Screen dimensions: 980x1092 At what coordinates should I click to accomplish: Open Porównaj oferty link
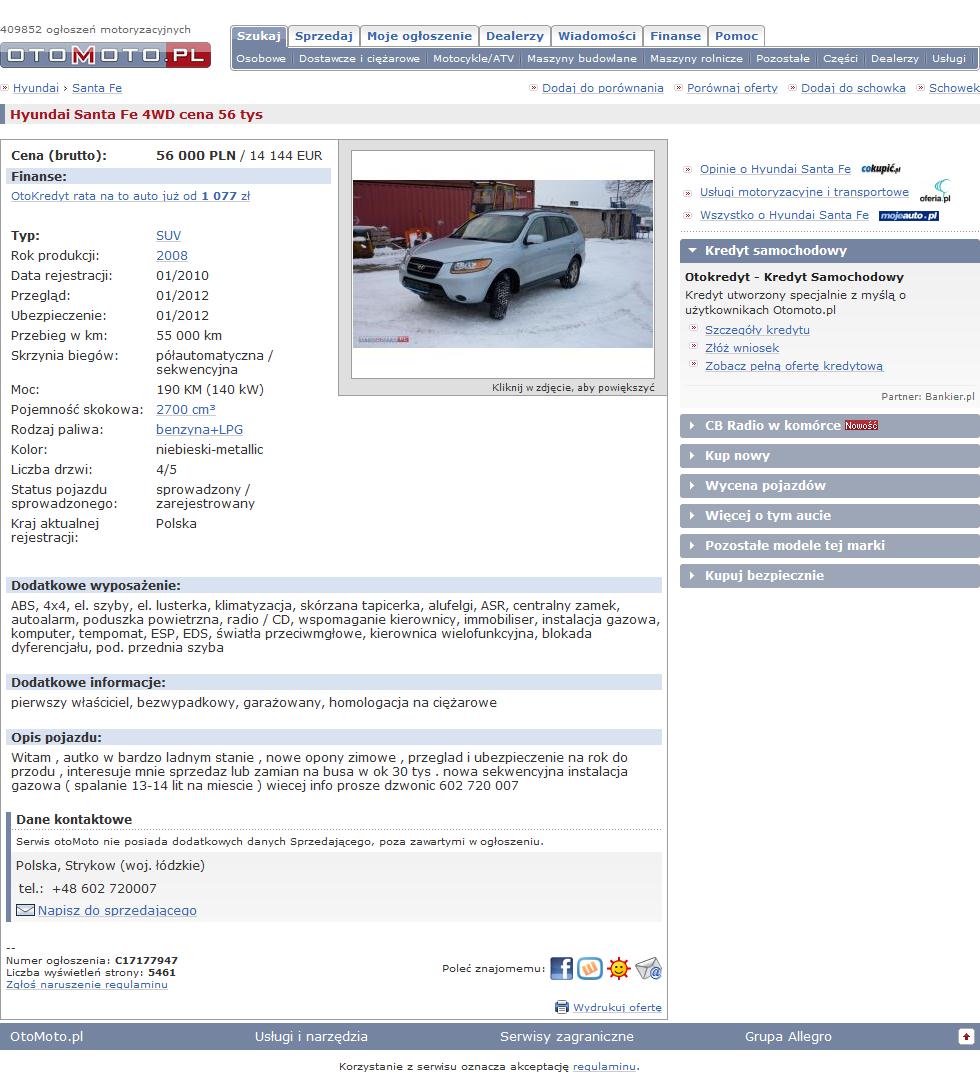coord(732,88)
